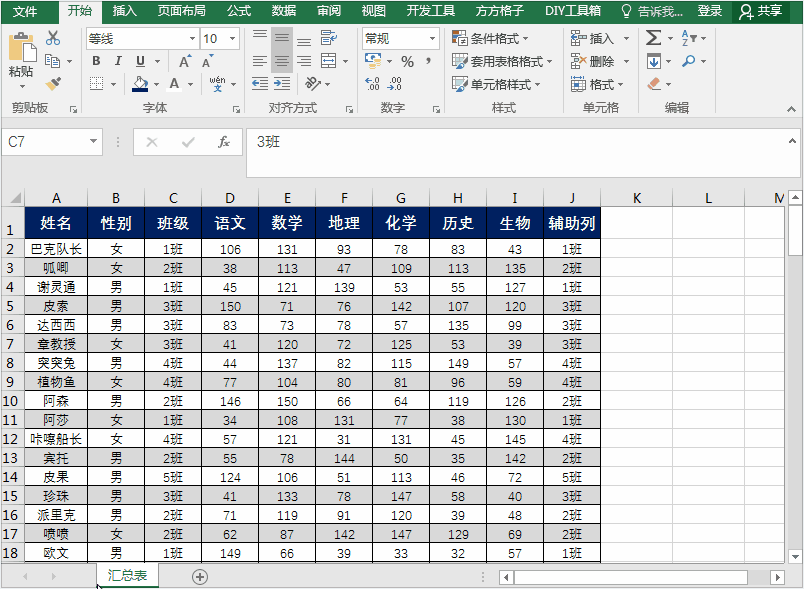Increase decimal places
Viewport: 804px width, 589px height.
(373, 84)
